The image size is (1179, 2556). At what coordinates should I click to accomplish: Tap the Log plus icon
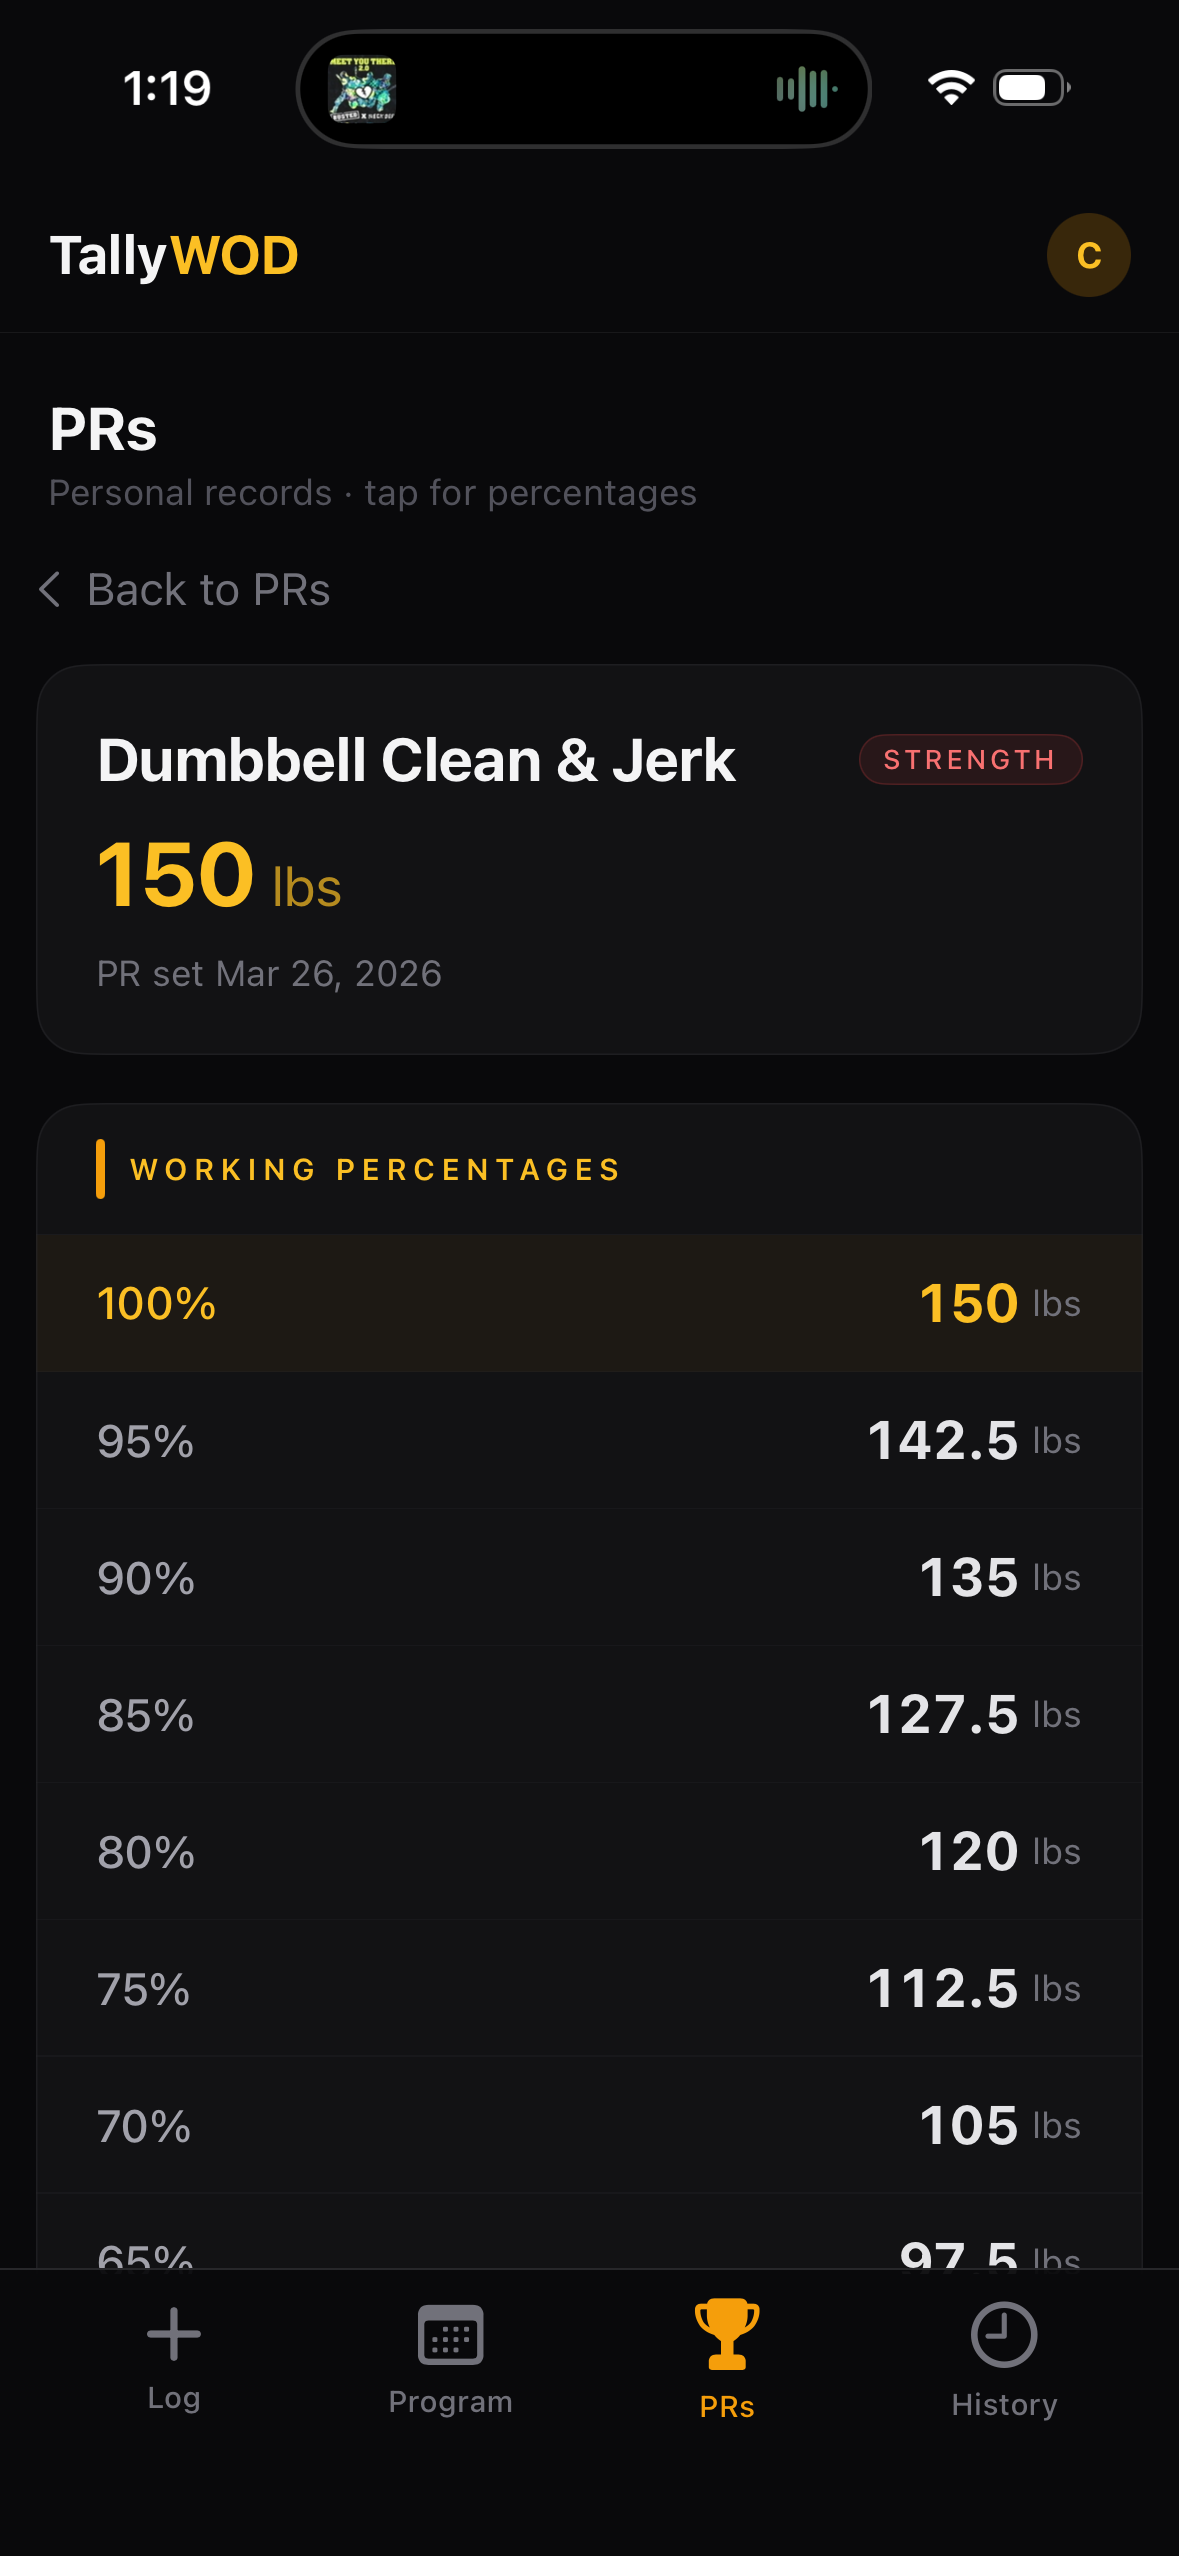click(x=174, y=2334)
